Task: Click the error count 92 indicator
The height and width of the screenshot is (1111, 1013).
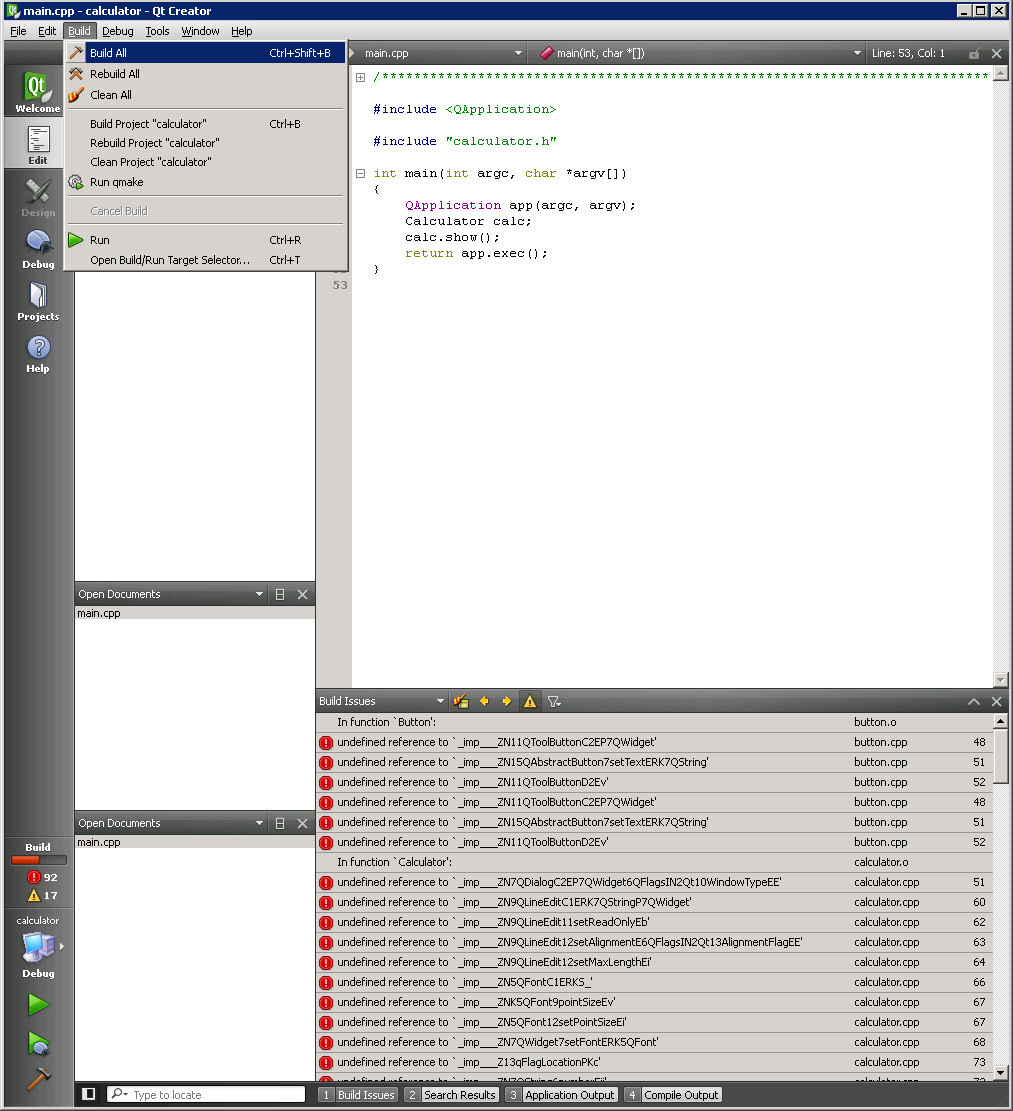Action: point(42,877)
